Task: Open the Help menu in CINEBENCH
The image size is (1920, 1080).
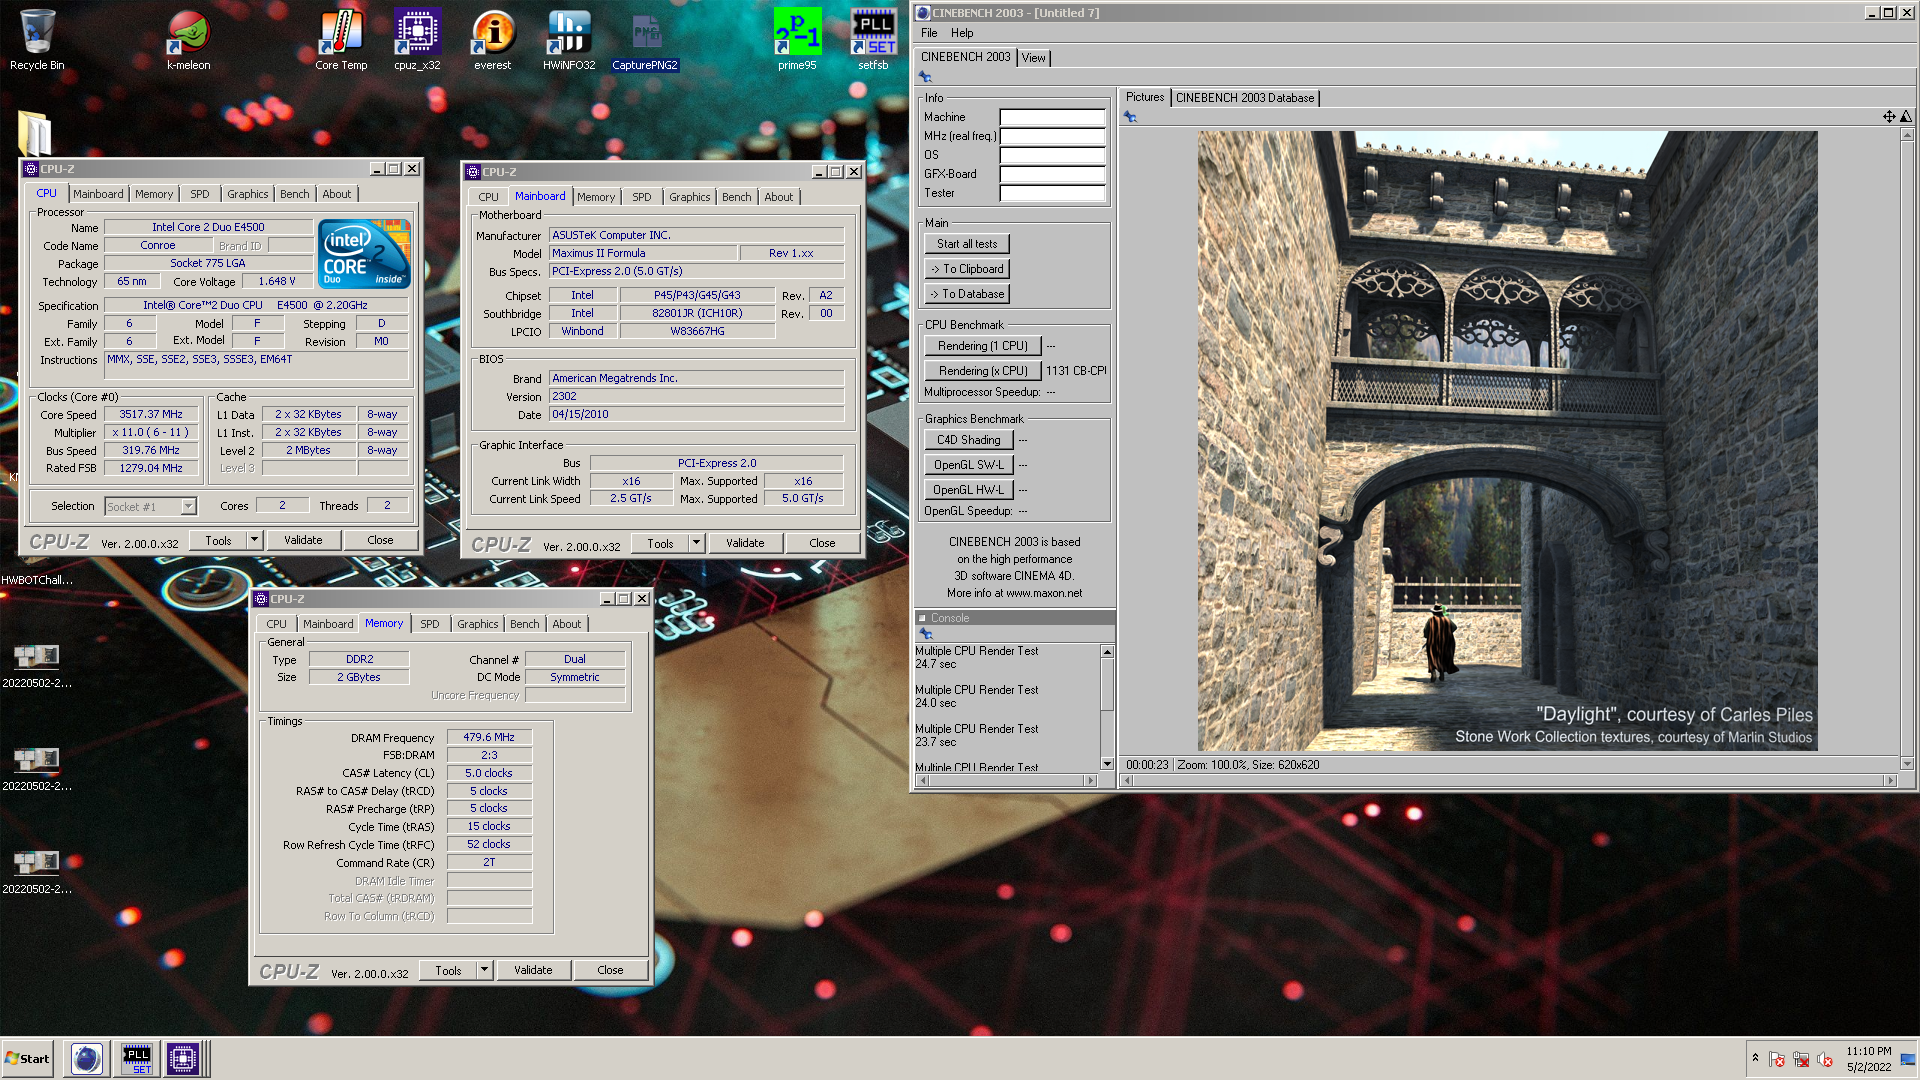Action: pyautogui.click(x=962, y=33)
